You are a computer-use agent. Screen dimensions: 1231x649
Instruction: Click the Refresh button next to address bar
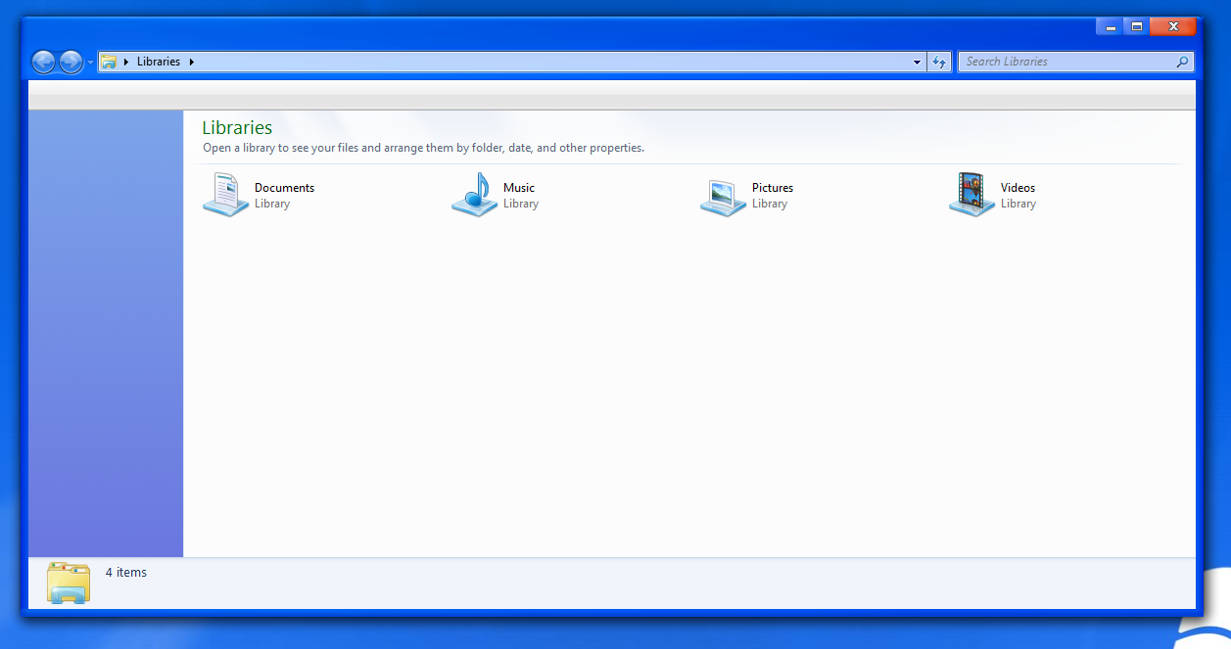tap(940, 61)
